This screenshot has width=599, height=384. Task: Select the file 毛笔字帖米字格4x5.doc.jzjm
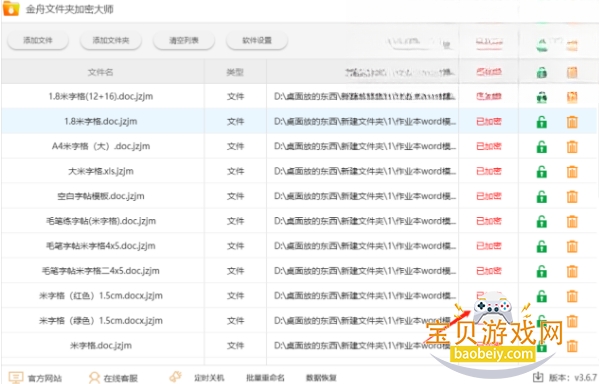click(x=101, y=246)
